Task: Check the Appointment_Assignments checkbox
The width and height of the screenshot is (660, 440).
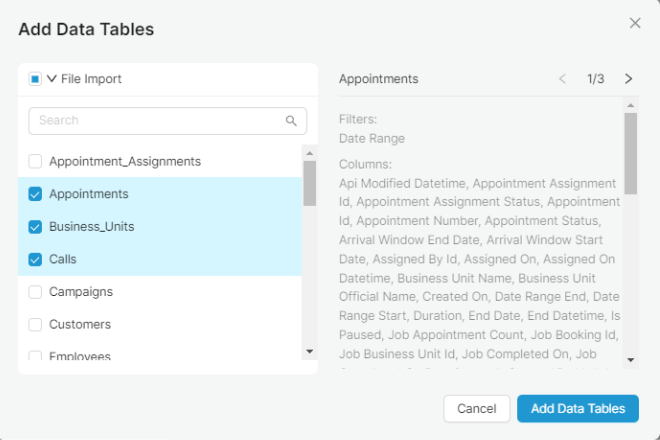Action: 35,161
